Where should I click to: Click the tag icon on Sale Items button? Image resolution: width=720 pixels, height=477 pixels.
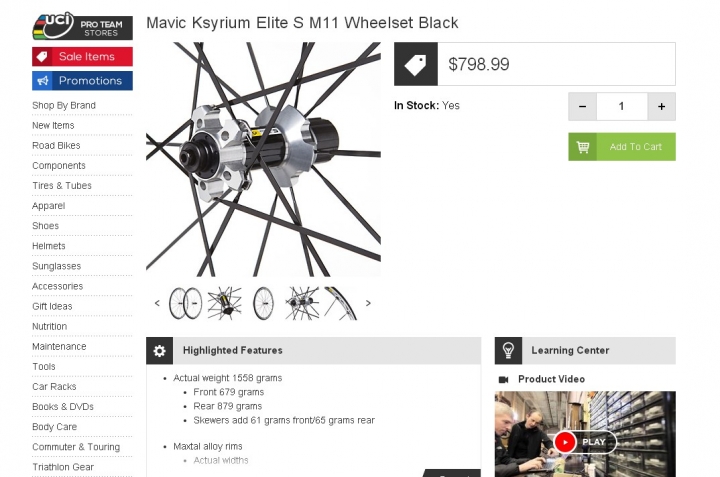pos(42,57)
